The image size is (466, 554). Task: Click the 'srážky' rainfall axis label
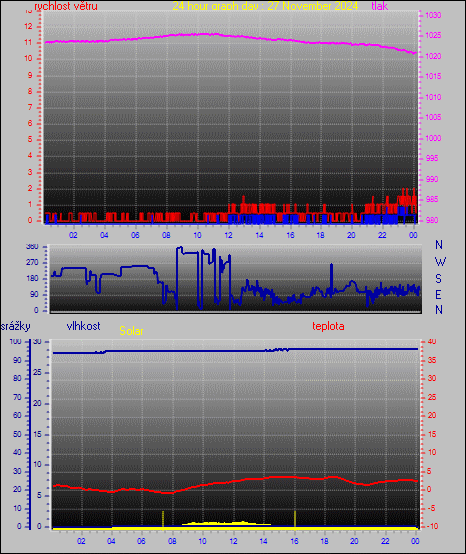pyautogui.click(x=16, y=326)
